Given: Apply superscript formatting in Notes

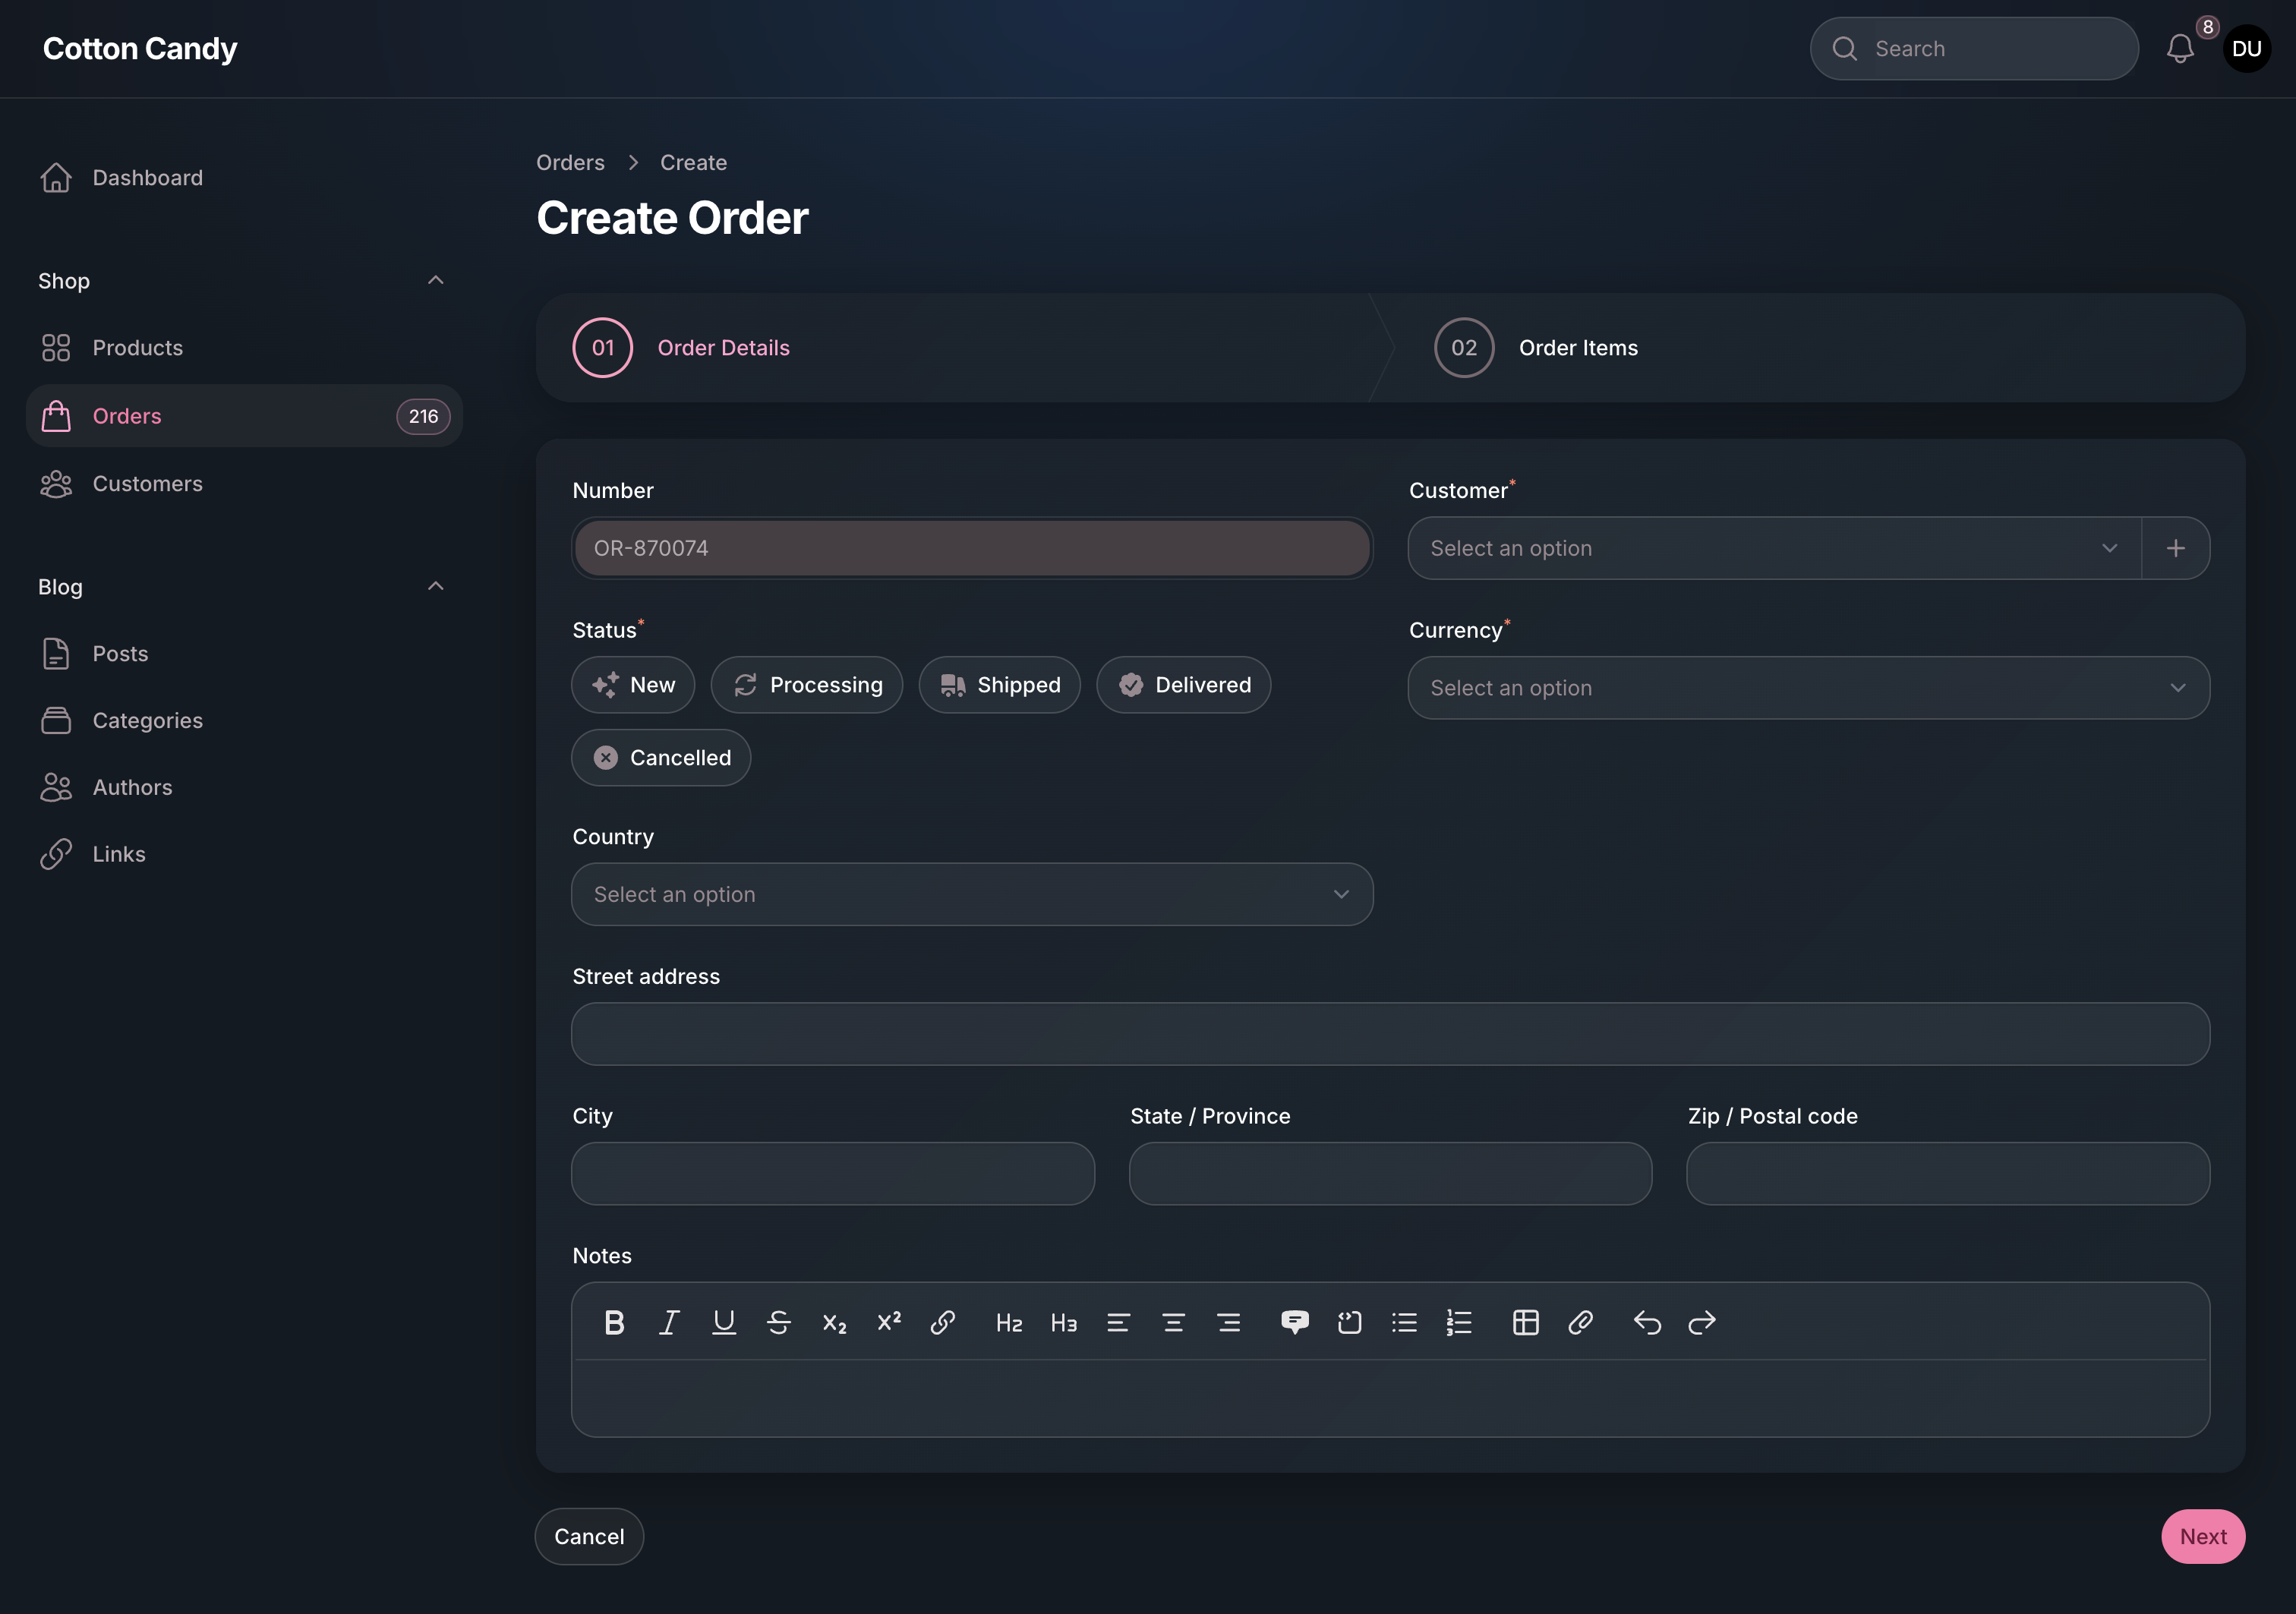Looking at the screenshot, I should click(x=888, y=1322).
